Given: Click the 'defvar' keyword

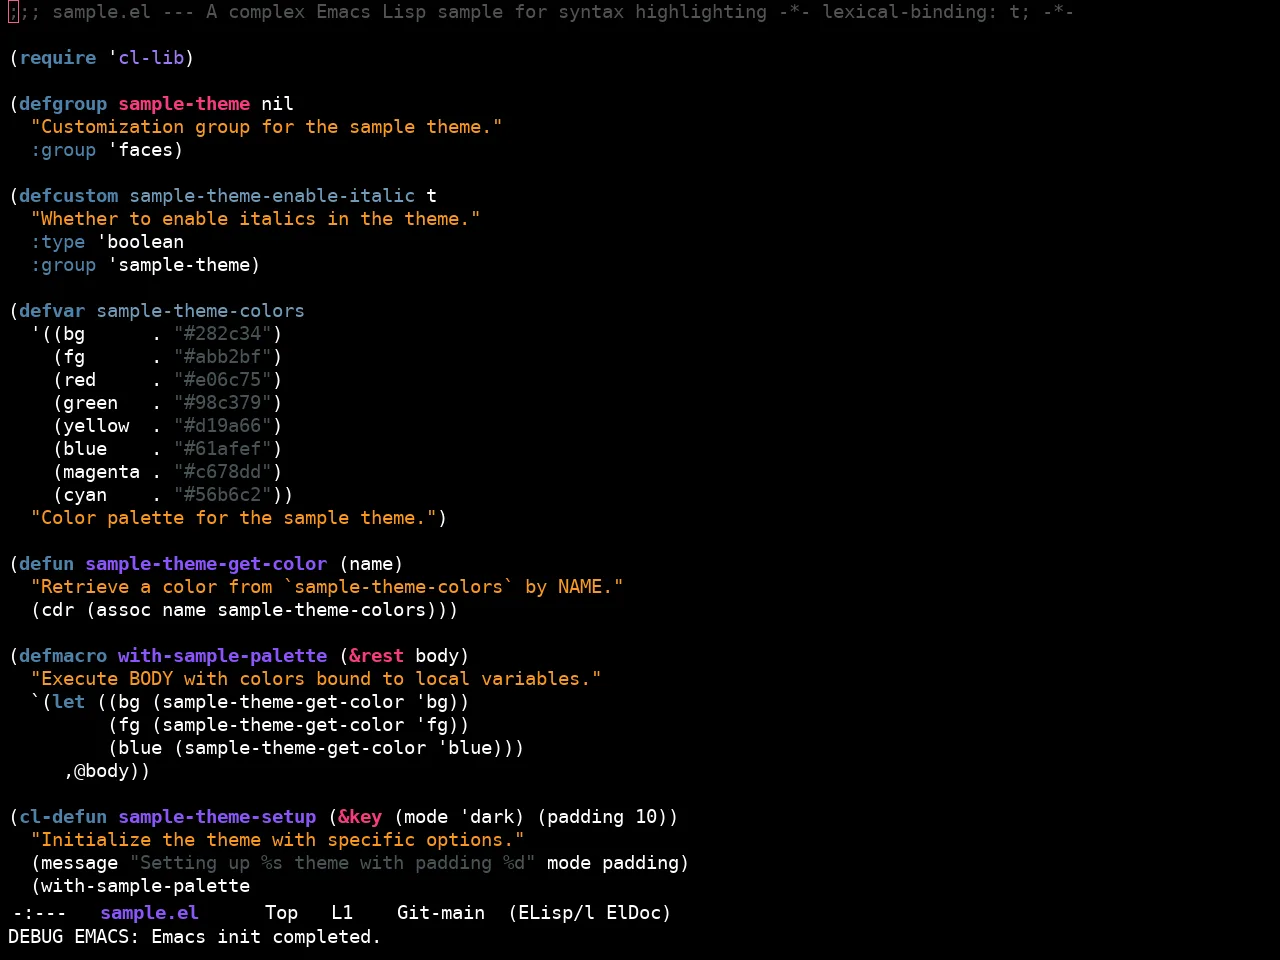Looking at the screenshot, I should tap(52, 311).
